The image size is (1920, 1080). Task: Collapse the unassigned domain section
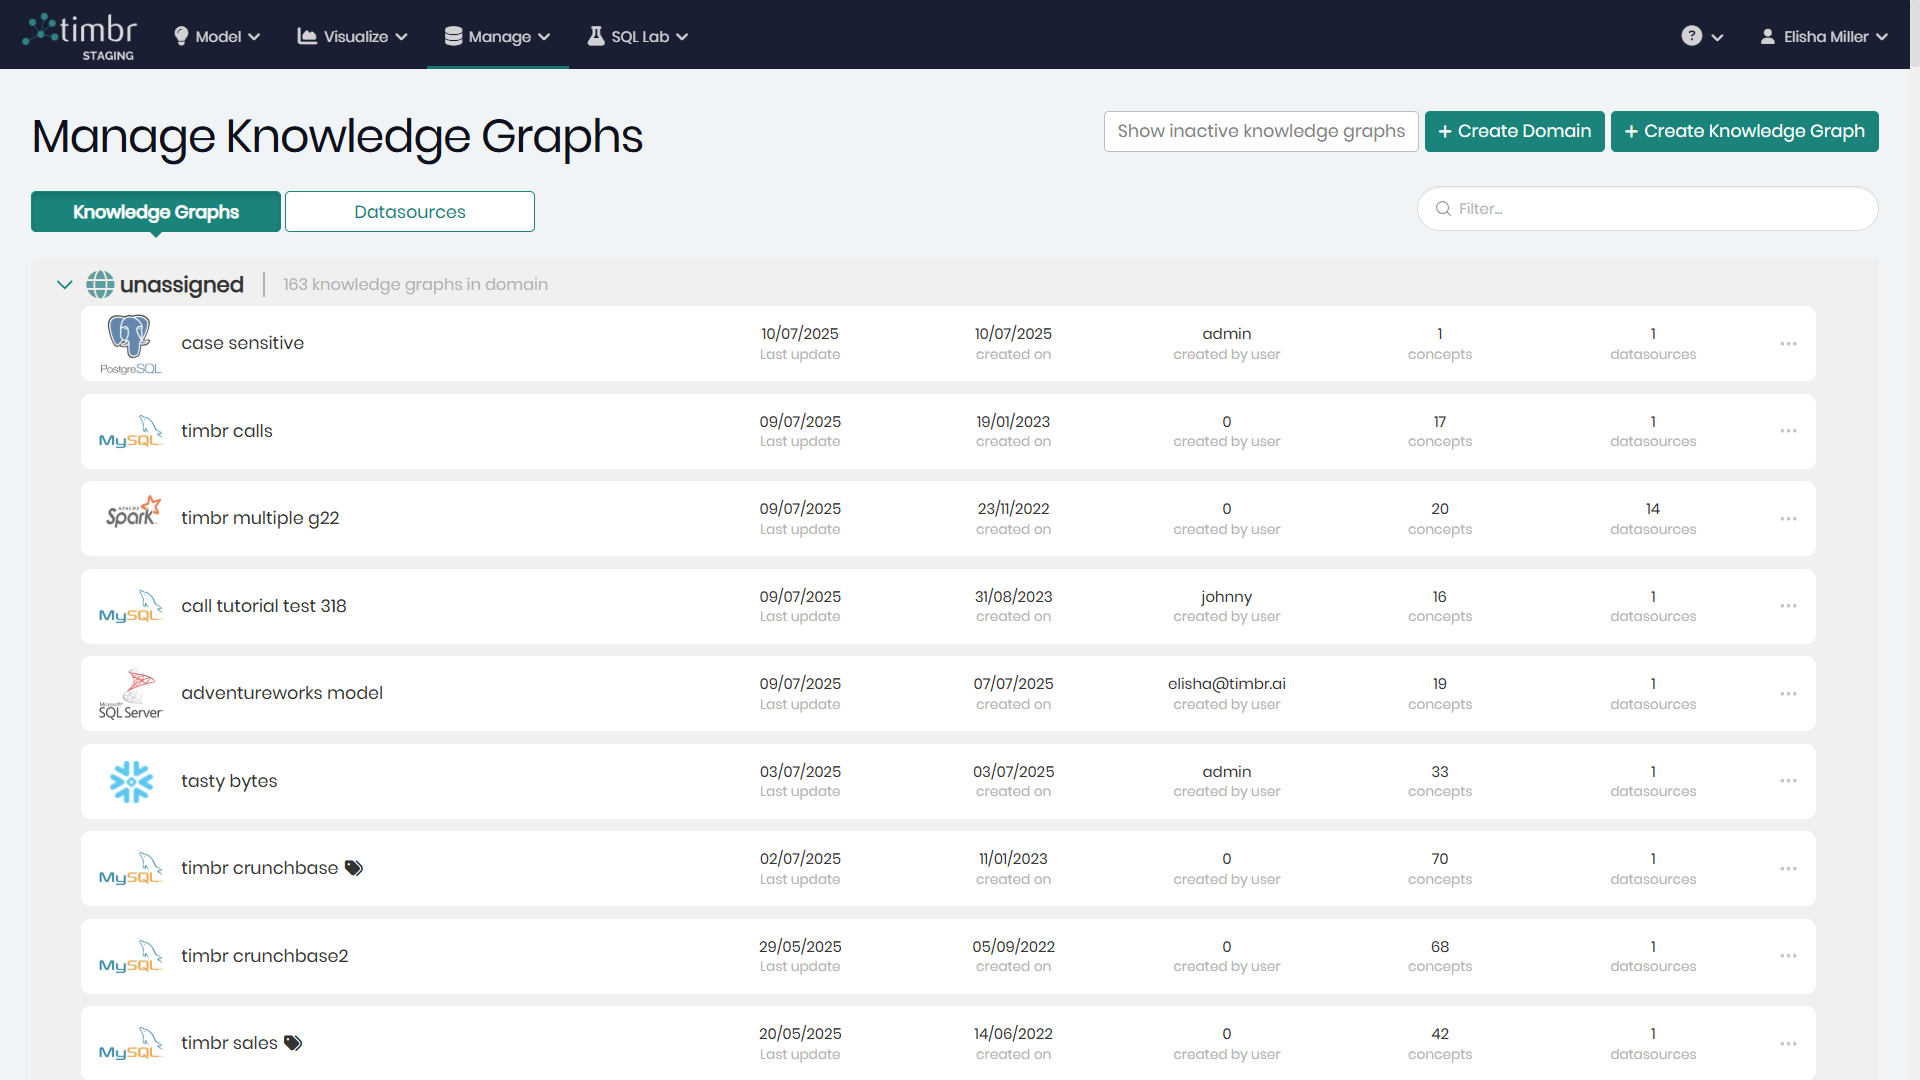point(63,284)
